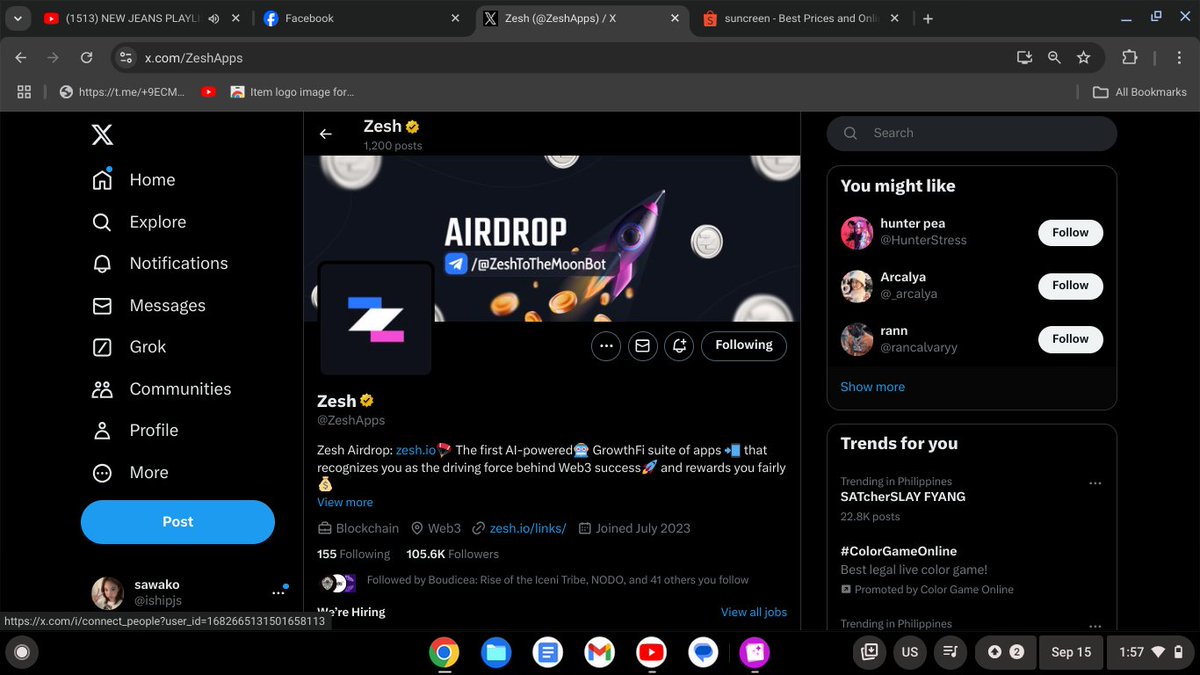
Task: Open the Home timeline
Action: (133, 180)
